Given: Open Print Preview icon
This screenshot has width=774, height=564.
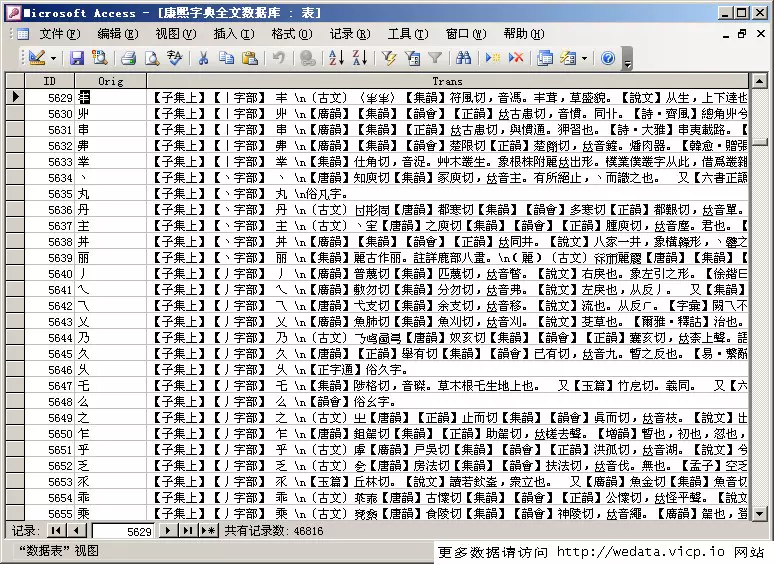Looking at the screenshot, I should 152,58.
